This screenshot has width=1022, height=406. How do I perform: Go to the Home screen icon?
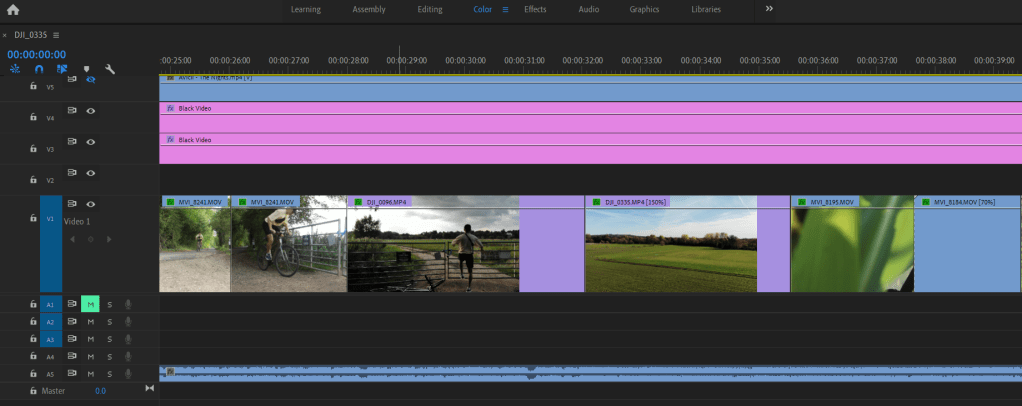point(12,10)
